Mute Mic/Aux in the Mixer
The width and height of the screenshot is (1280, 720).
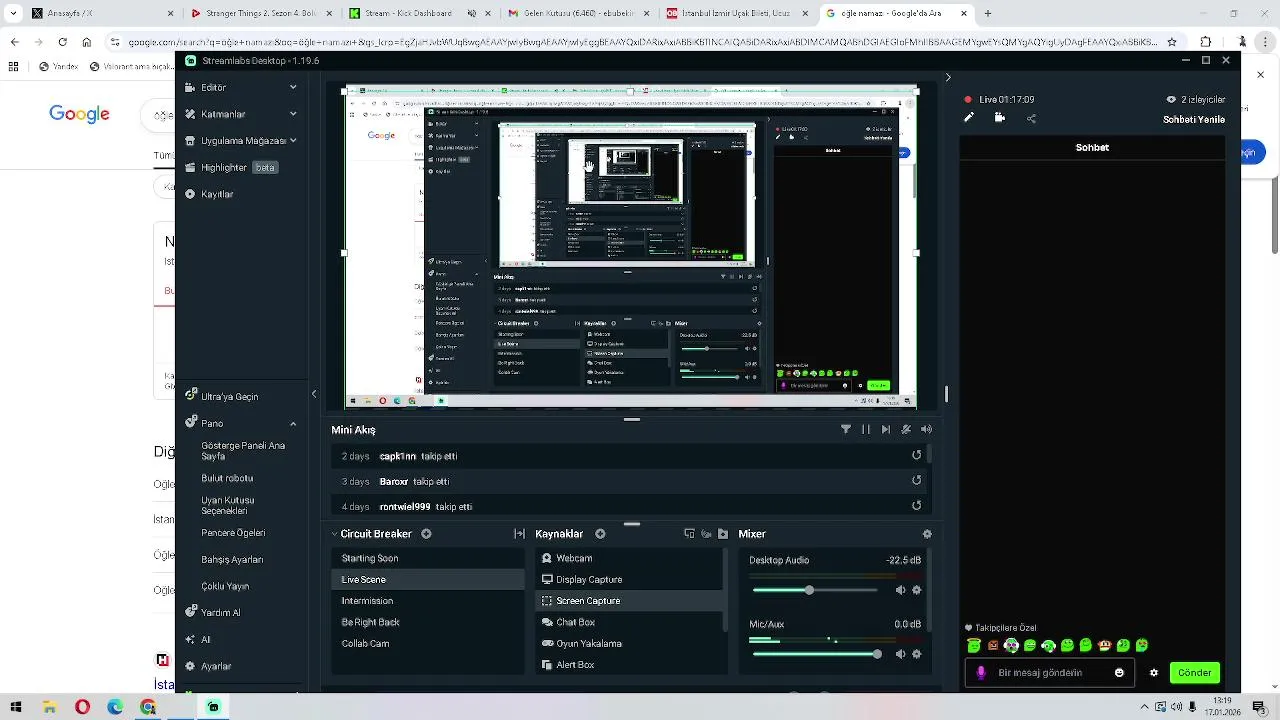900,654
